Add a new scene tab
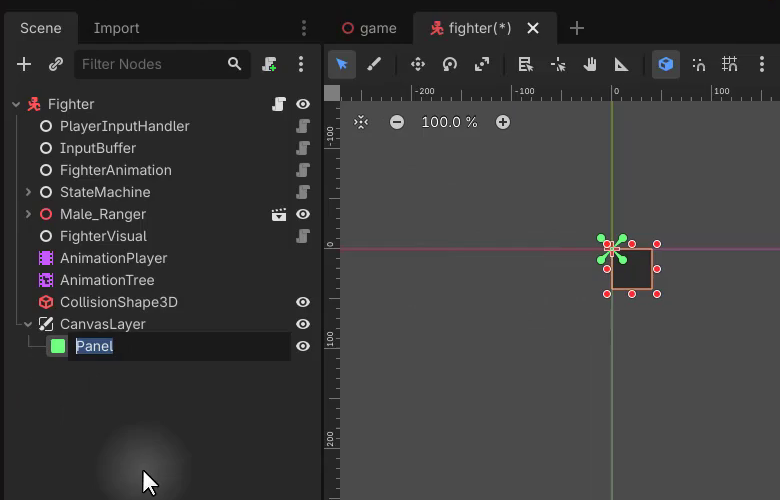Screen dimensions: 780x500 click(577, 28)
